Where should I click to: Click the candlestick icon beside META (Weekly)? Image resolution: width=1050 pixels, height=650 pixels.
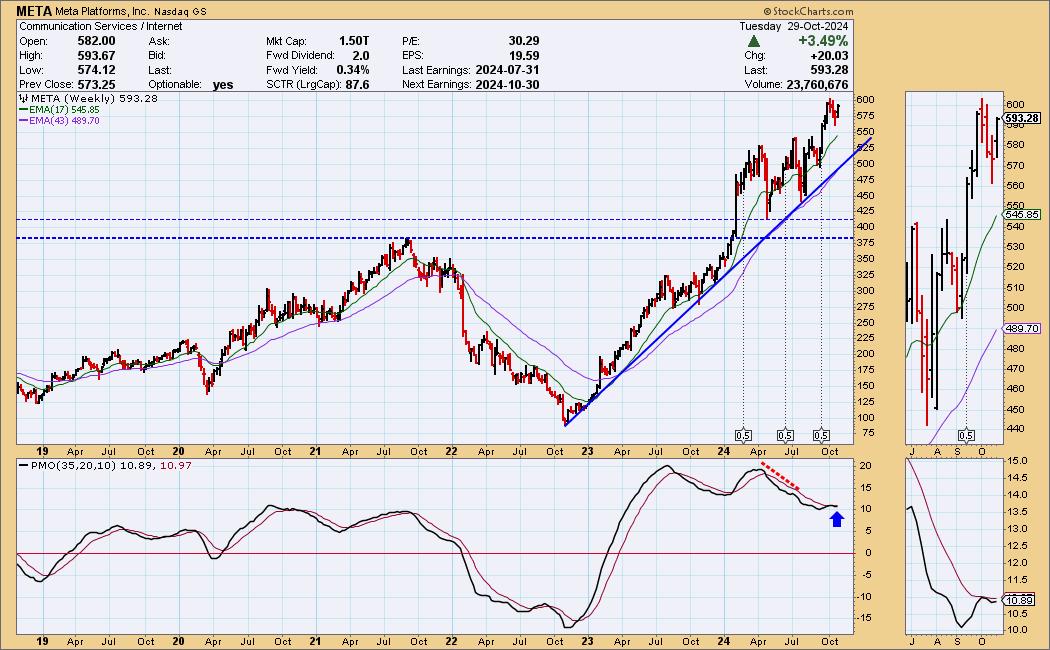click(23, 98)
